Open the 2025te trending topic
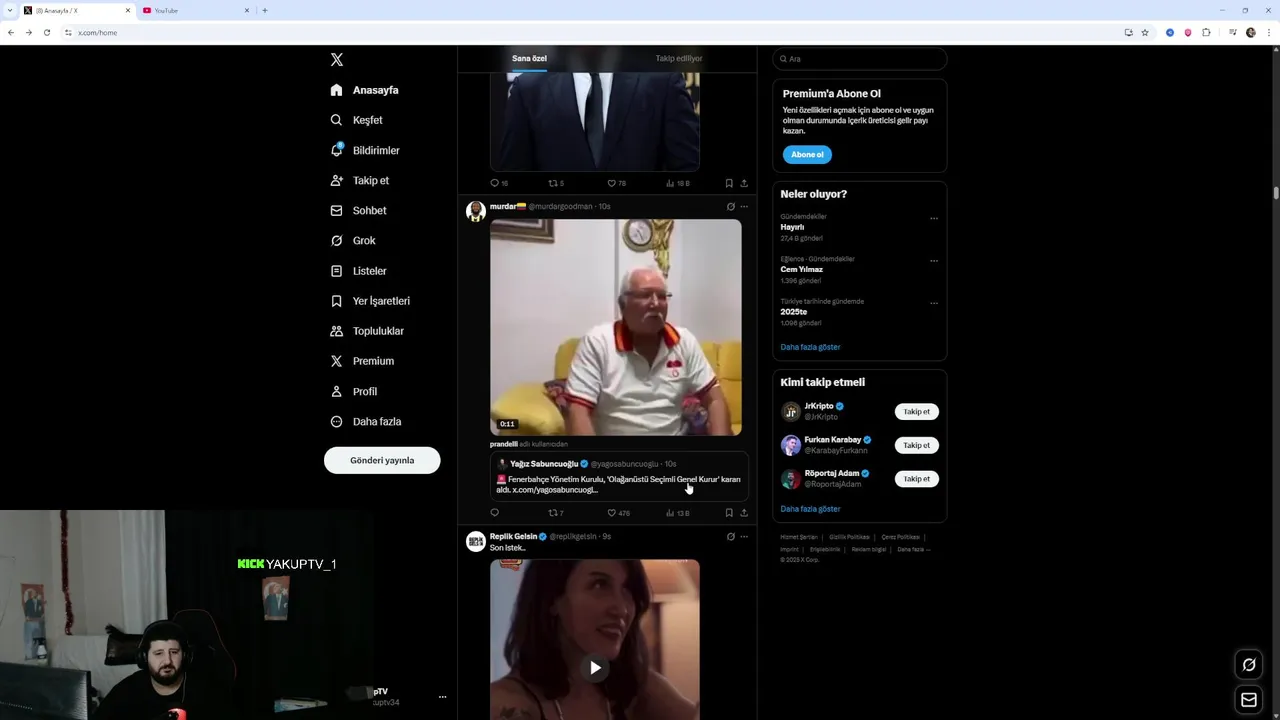Viewport: 1280px width, 720px height. [x=794, y=312]
